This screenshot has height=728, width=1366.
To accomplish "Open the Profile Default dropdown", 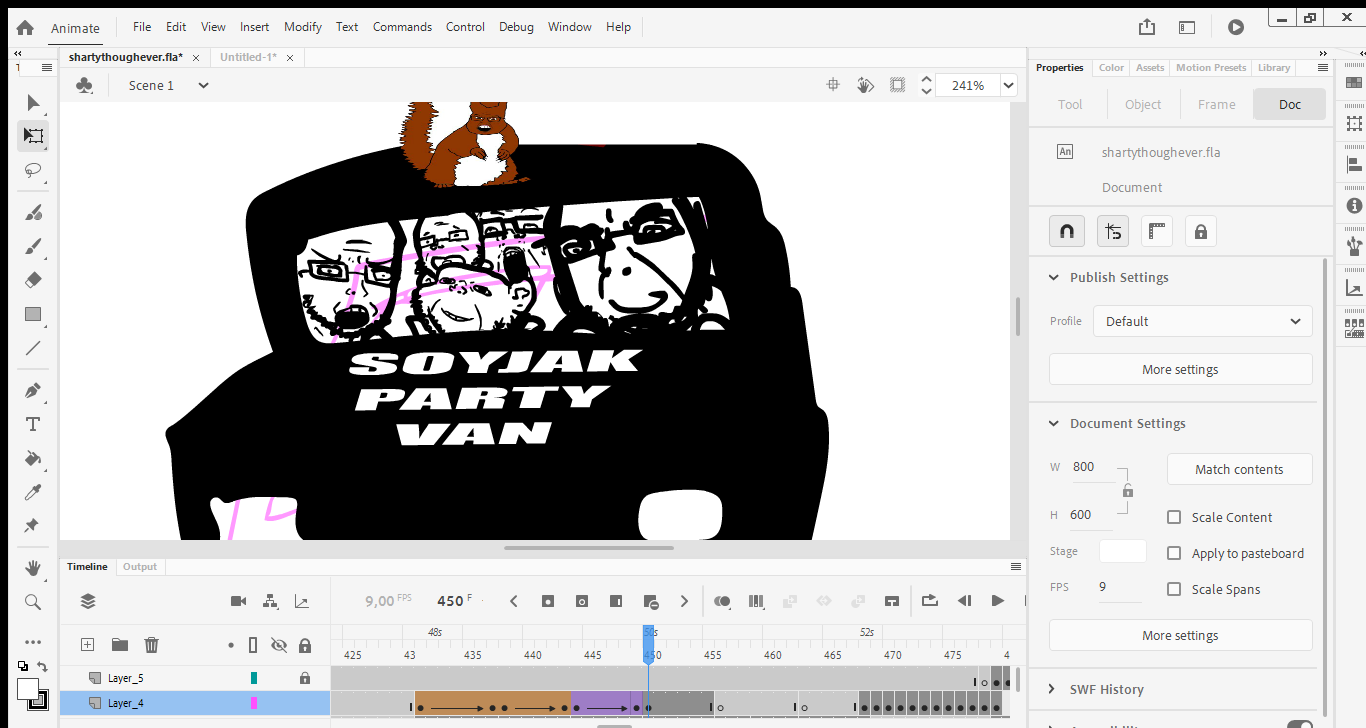I will [1202, 321].
